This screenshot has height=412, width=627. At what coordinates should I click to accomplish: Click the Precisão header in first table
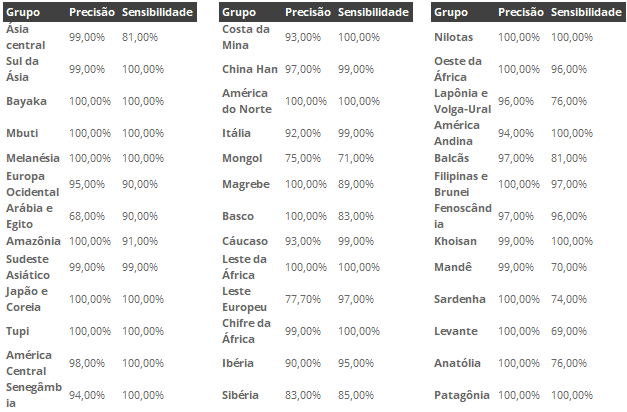point(92,12)
